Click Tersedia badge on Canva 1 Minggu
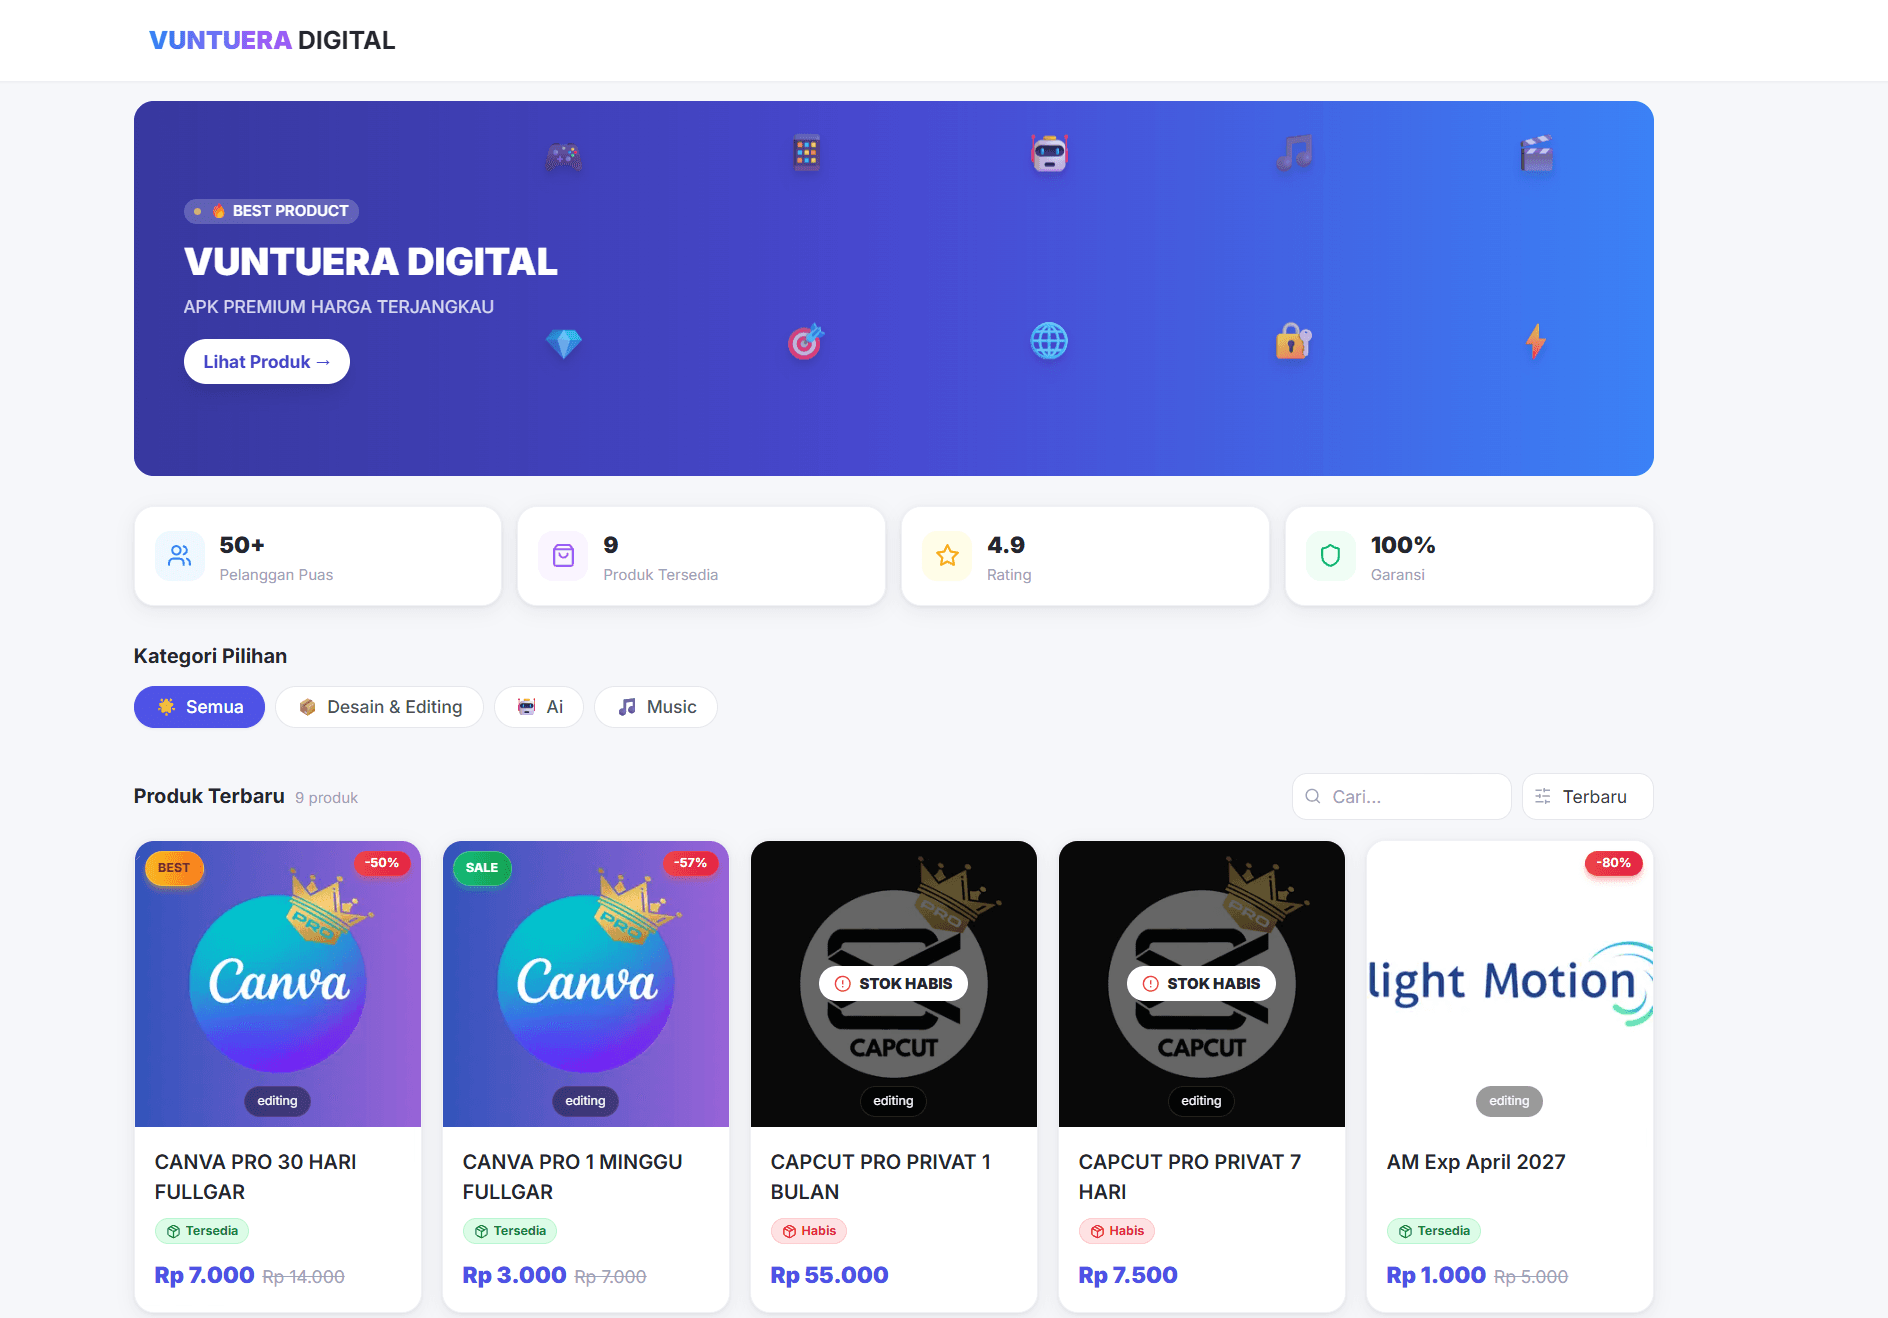The image size is (1888, 1318). point(510,1231)
